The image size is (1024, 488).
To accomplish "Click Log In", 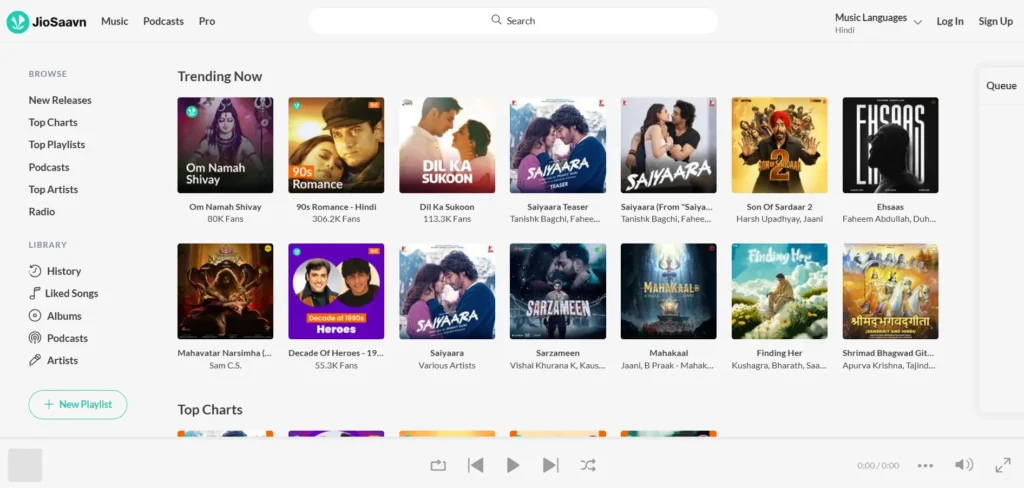I will [950, 21].
